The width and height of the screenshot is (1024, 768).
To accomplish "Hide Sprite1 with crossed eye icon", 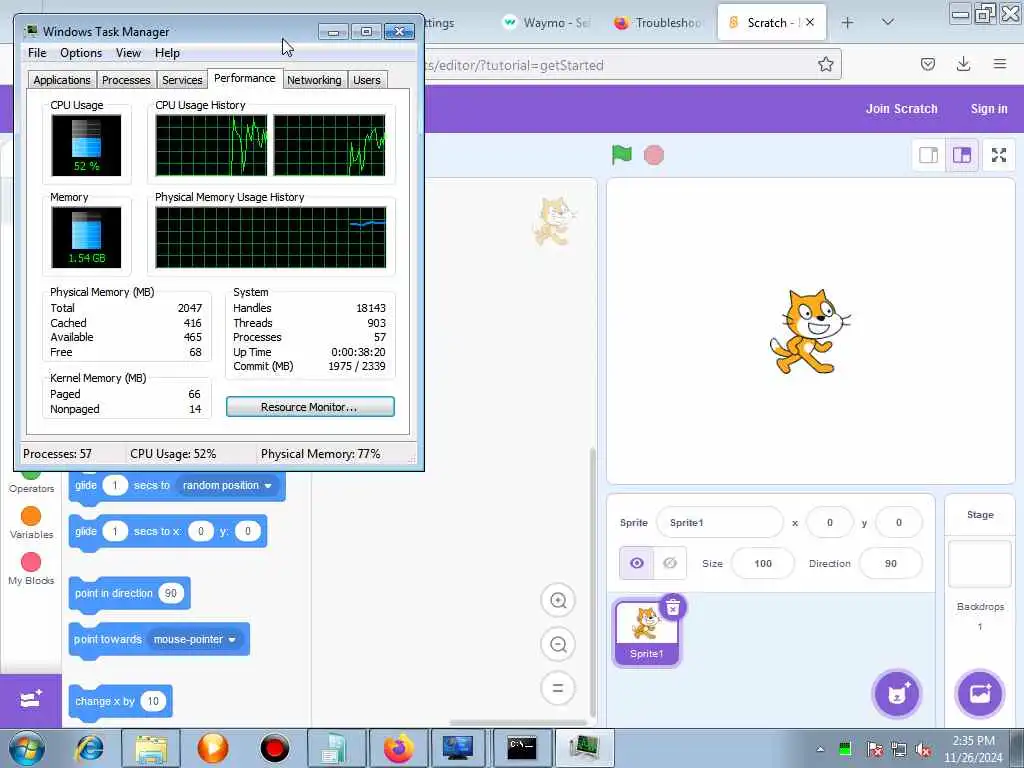I will pyautogui.click(x=670, y=563).
